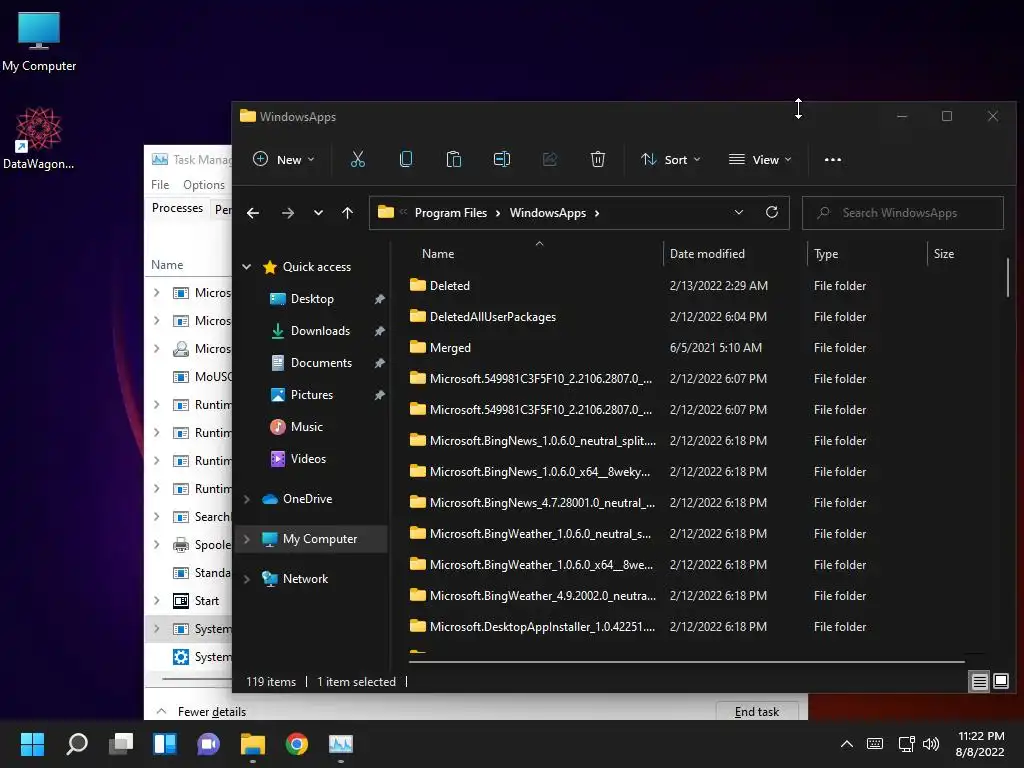Click Program Files in breadcrumb path
1024x768 pixels.
(x=451, y=213)
